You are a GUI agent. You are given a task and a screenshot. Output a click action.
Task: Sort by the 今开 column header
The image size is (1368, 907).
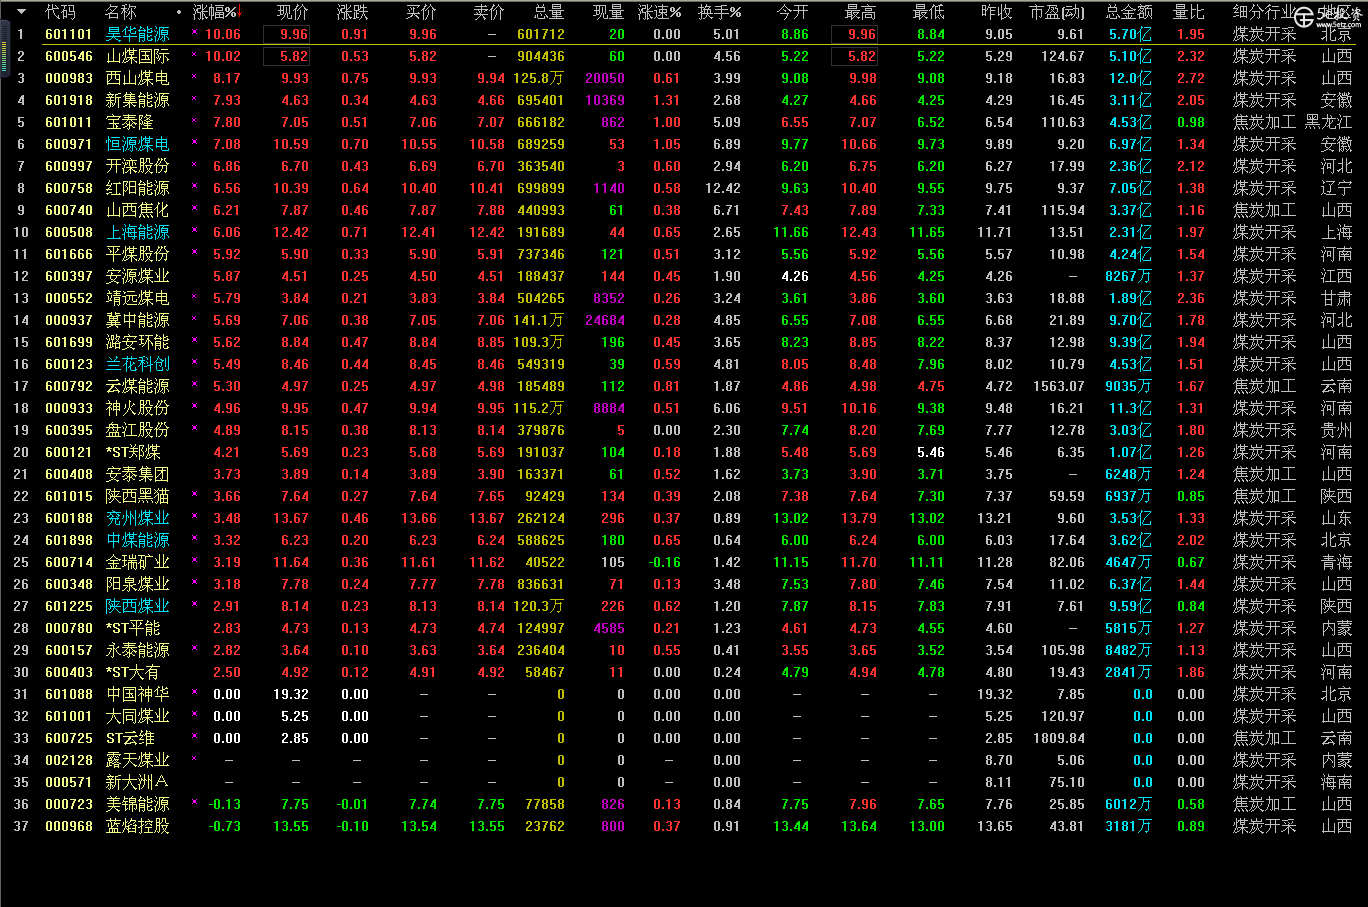793,12
